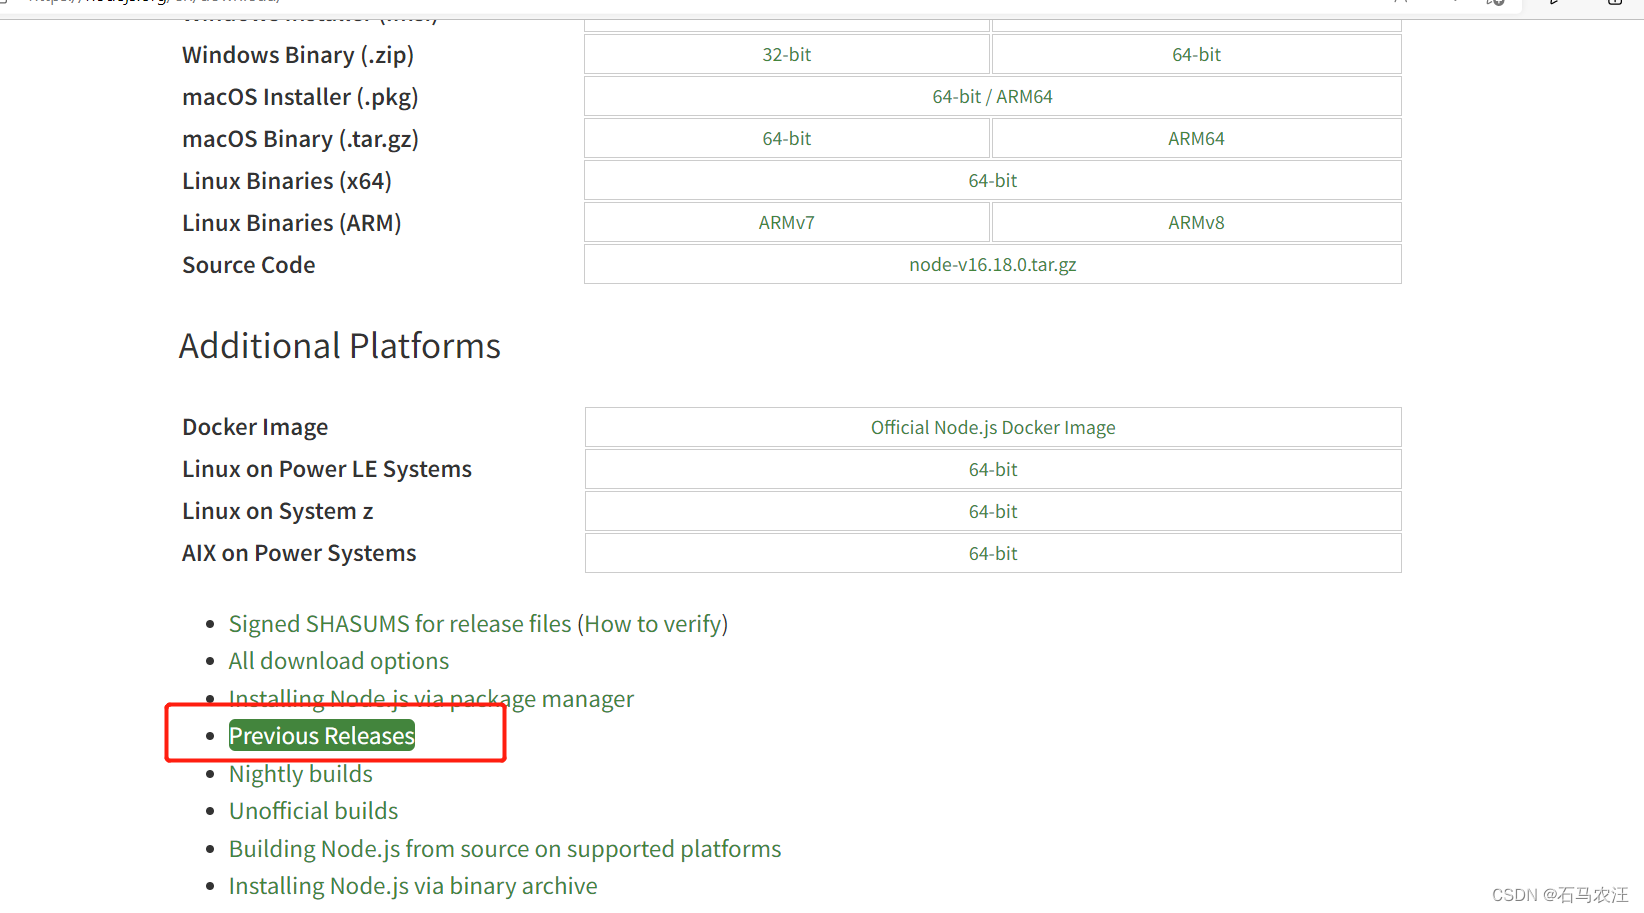
Task: Click the Source Code row label
Action: click(x=249, y=265)
